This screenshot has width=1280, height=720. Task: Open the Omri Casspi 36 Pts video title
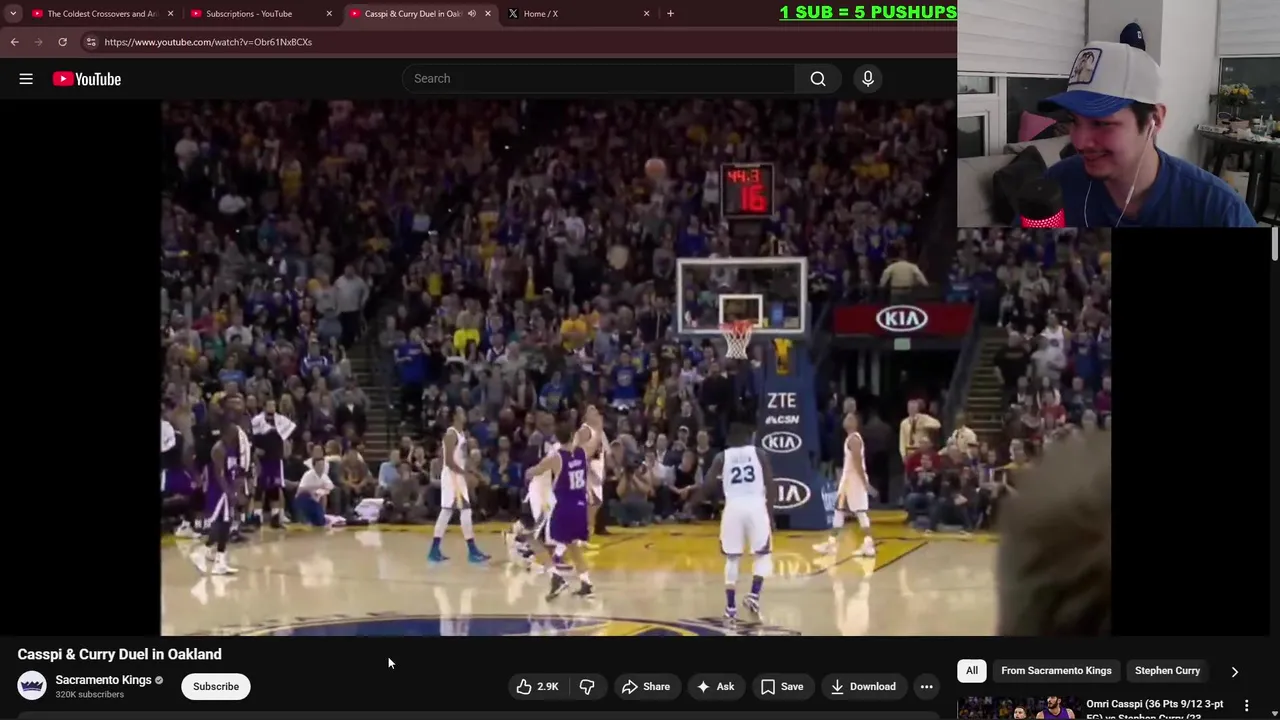pyautogui.click(x=1155, y=709)
